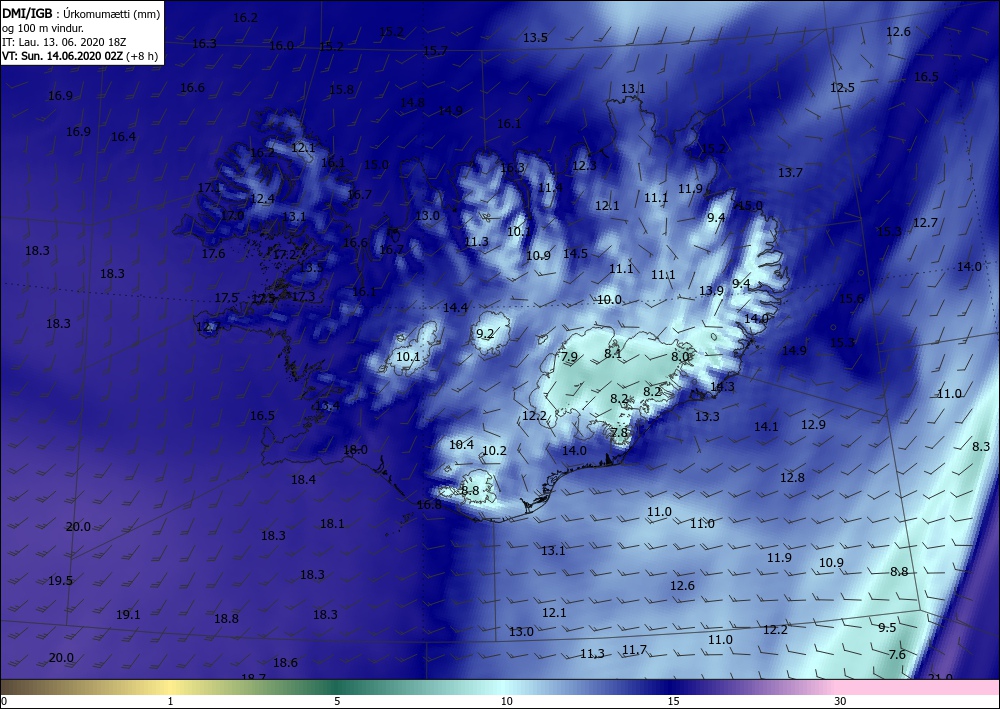Click the 15.8 map value

(341, 90)
